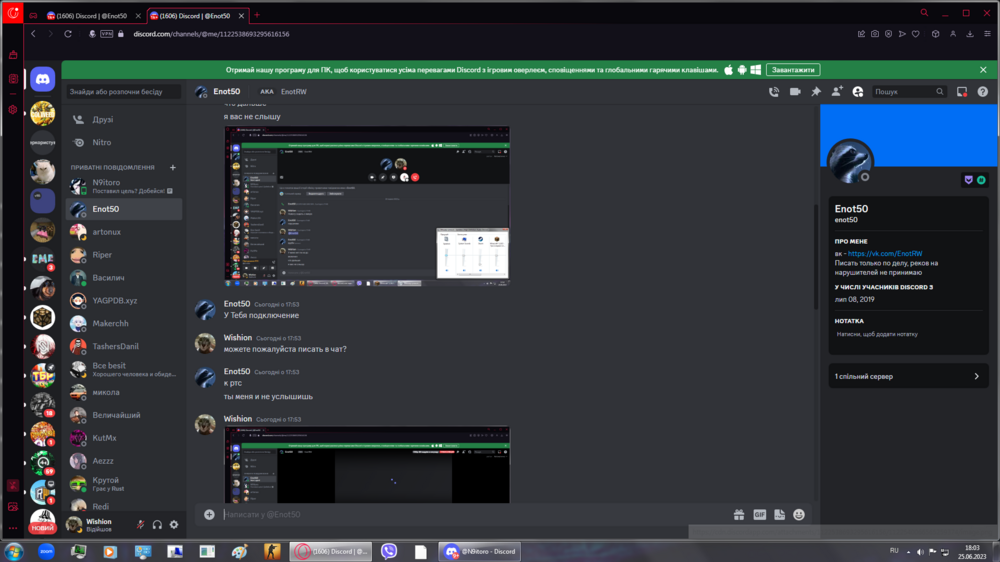
Task: Open conversation with artonux
Action: [124, 232]
